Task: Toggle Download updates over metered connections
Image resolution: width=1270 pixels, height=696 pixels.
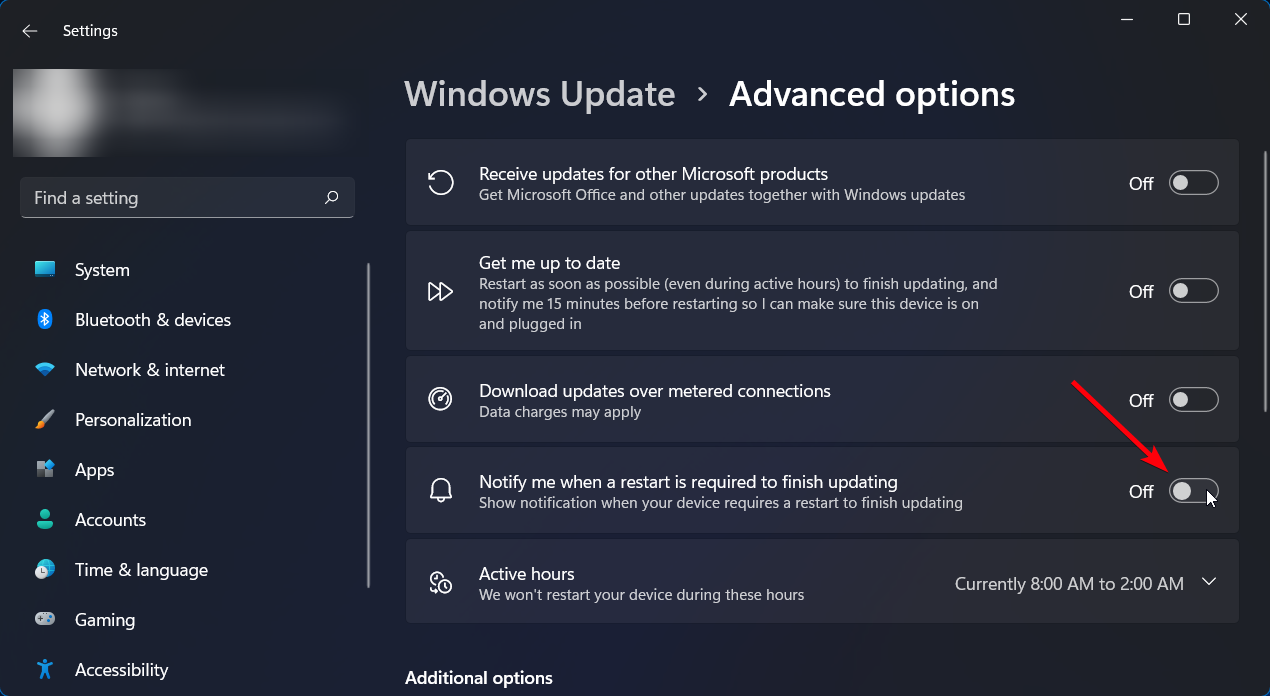Action: (1194, 400)
